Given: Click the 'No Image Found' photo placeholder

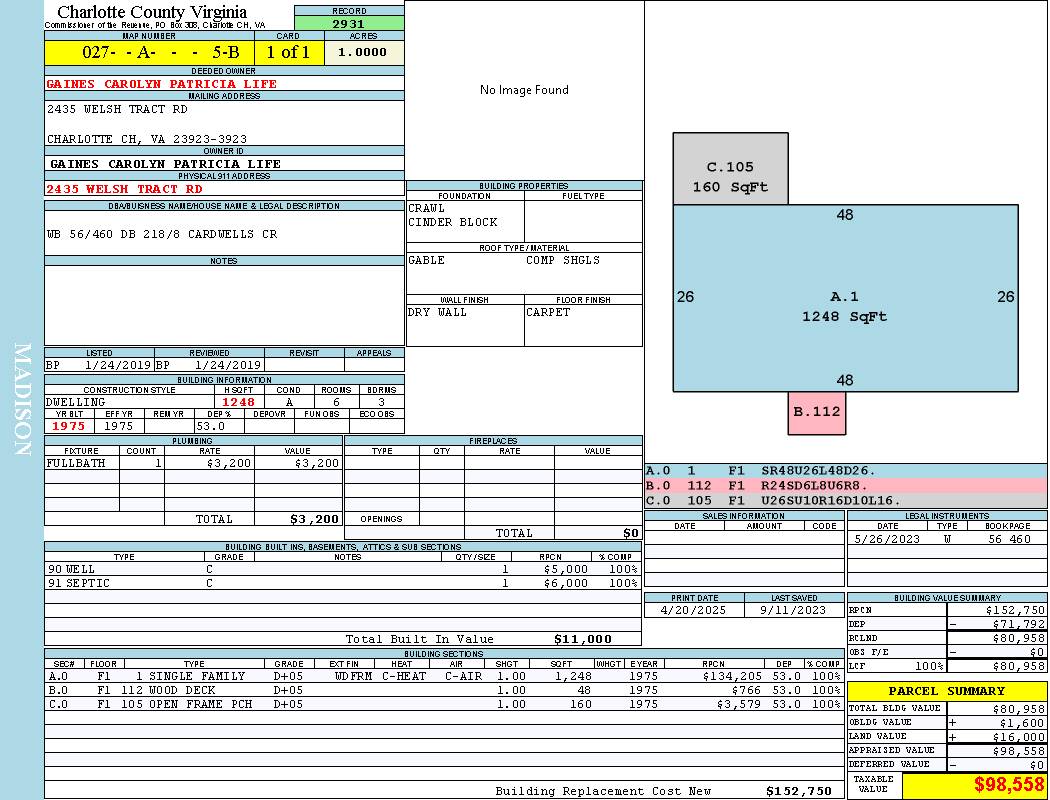Looking at the screenshot, I should click(524, 90).
